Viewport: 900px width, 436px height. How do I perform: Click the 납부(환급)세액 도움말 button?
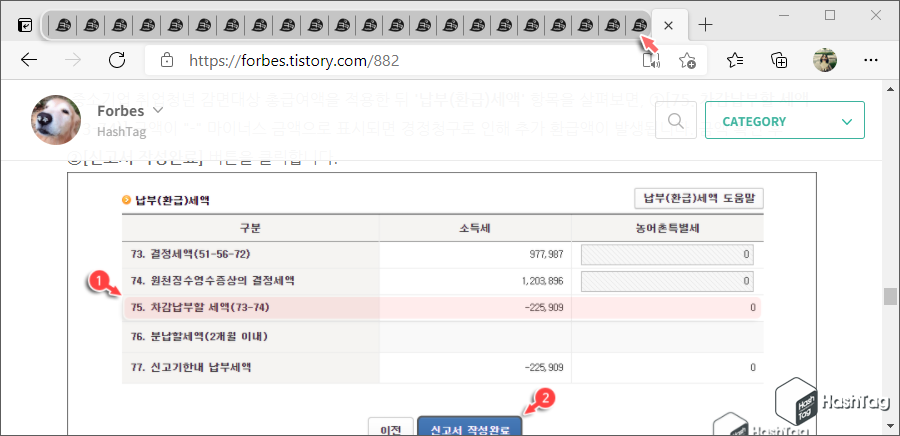click(x=699, y=198)
